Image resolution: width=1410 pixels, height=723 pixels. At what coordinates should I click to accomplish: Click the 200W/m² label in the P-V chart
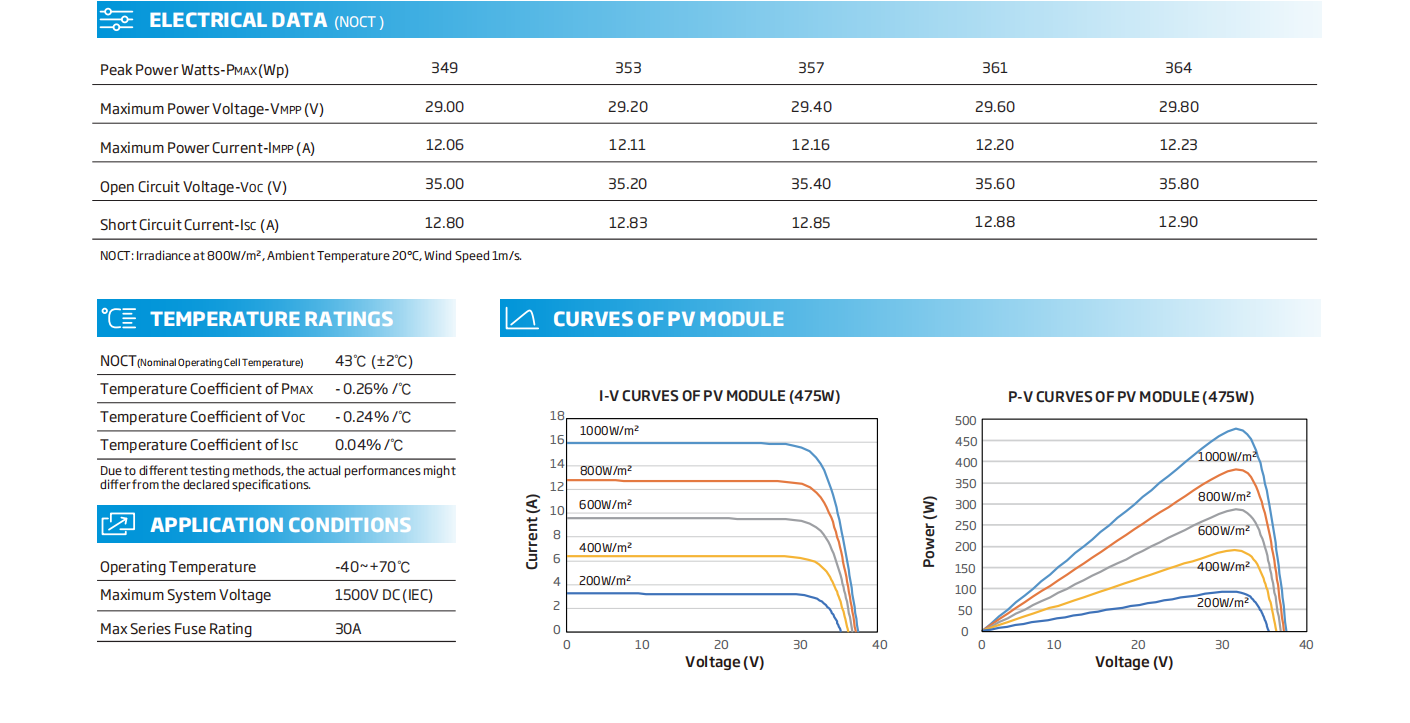(x=1223, y=603)
